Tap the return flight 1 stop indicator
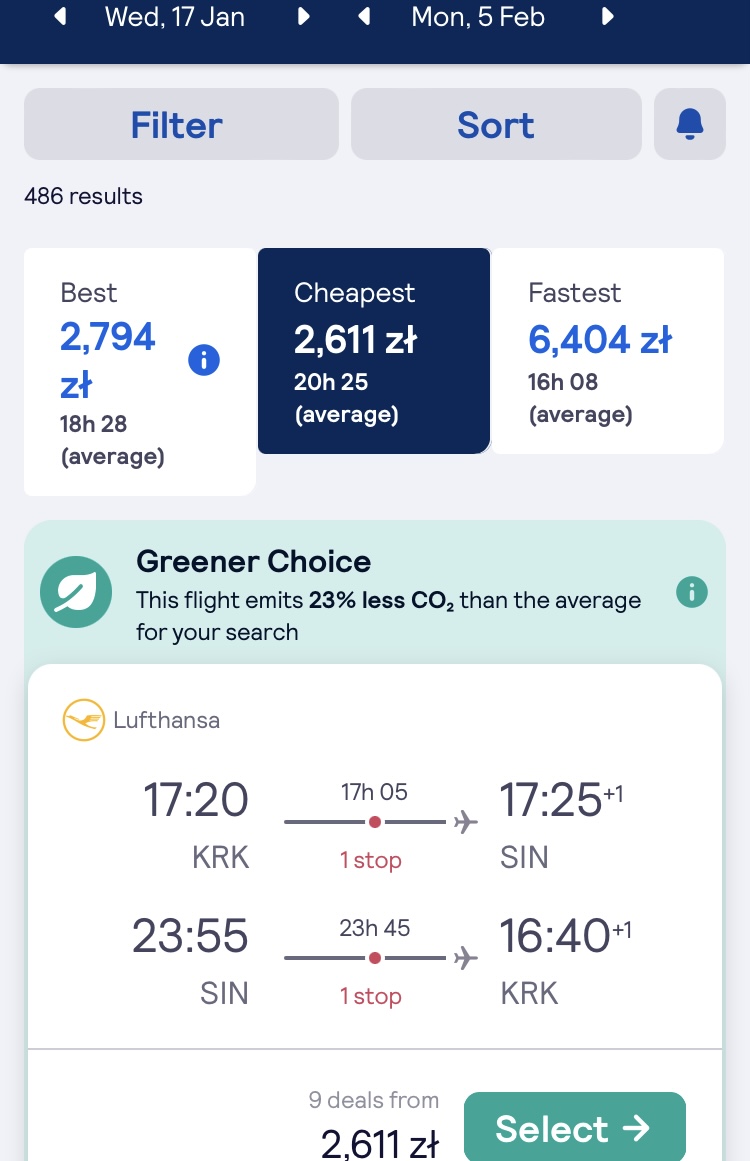Viewport: 750px width, 1161px height. (371, 996)
